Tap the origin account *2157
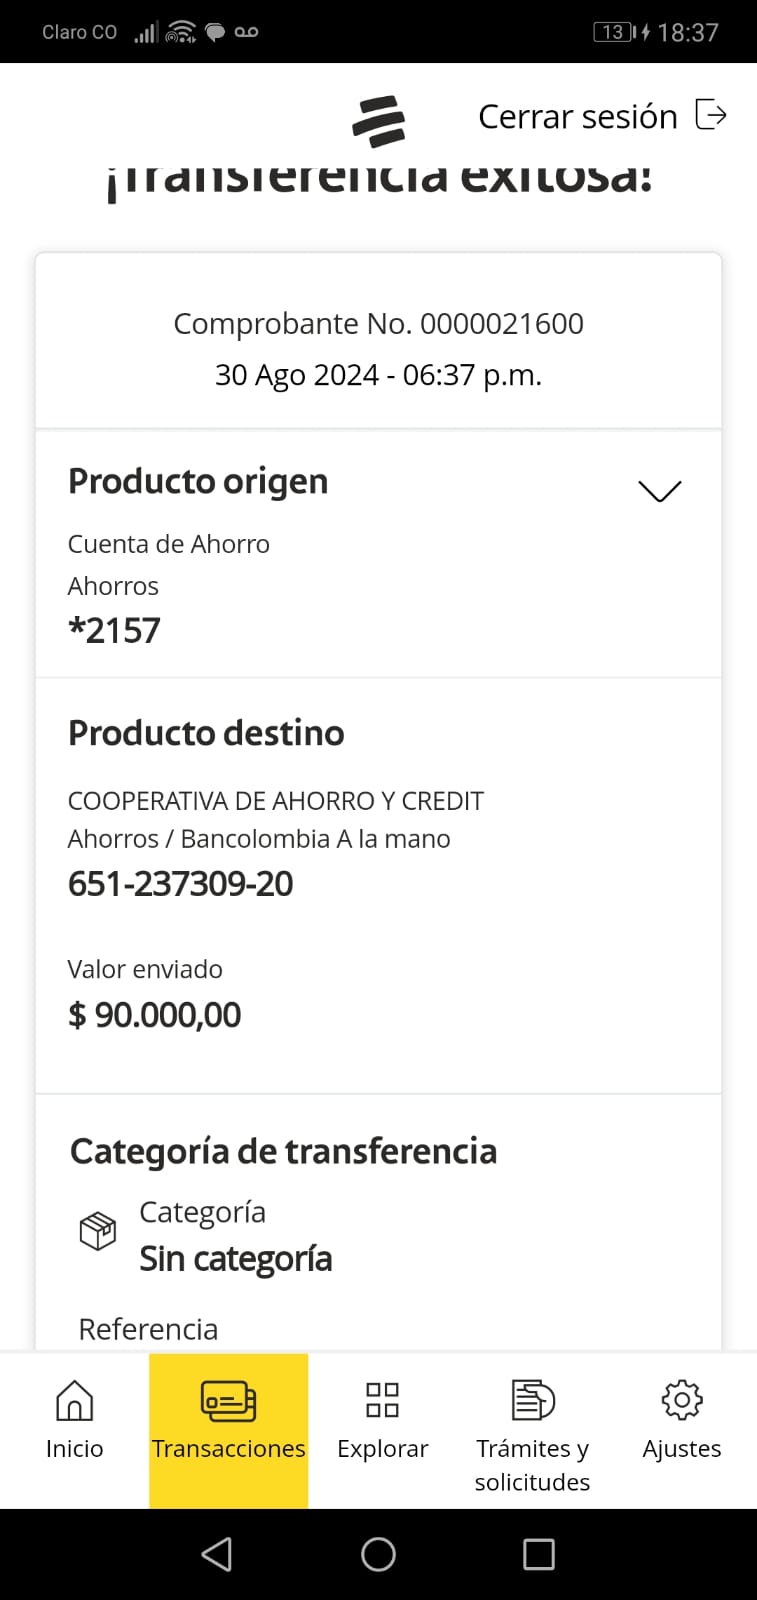The image size is (757, 1600). [114, 631]
